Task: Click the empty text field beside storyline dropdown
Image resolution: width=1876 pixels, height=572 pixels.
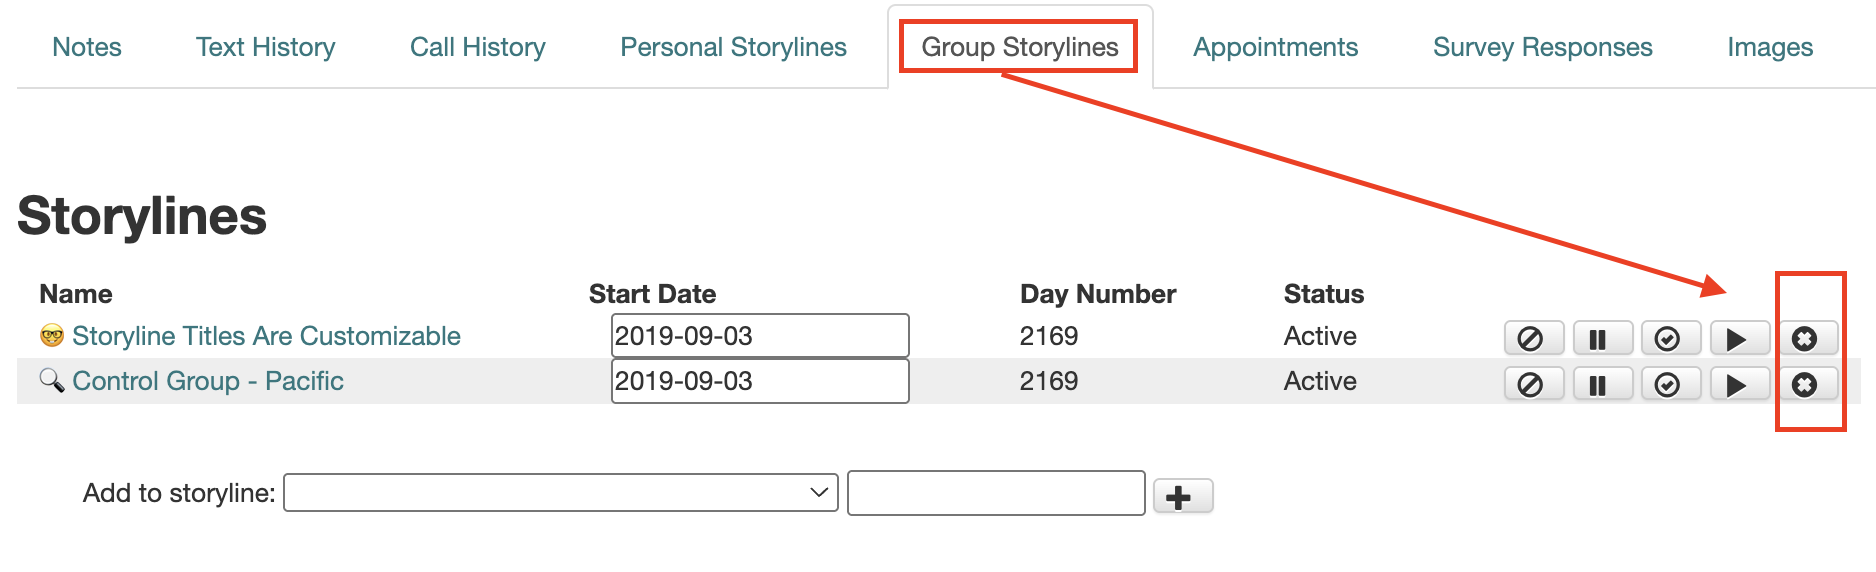Action: pyautogui.click(x=995, y=493)
